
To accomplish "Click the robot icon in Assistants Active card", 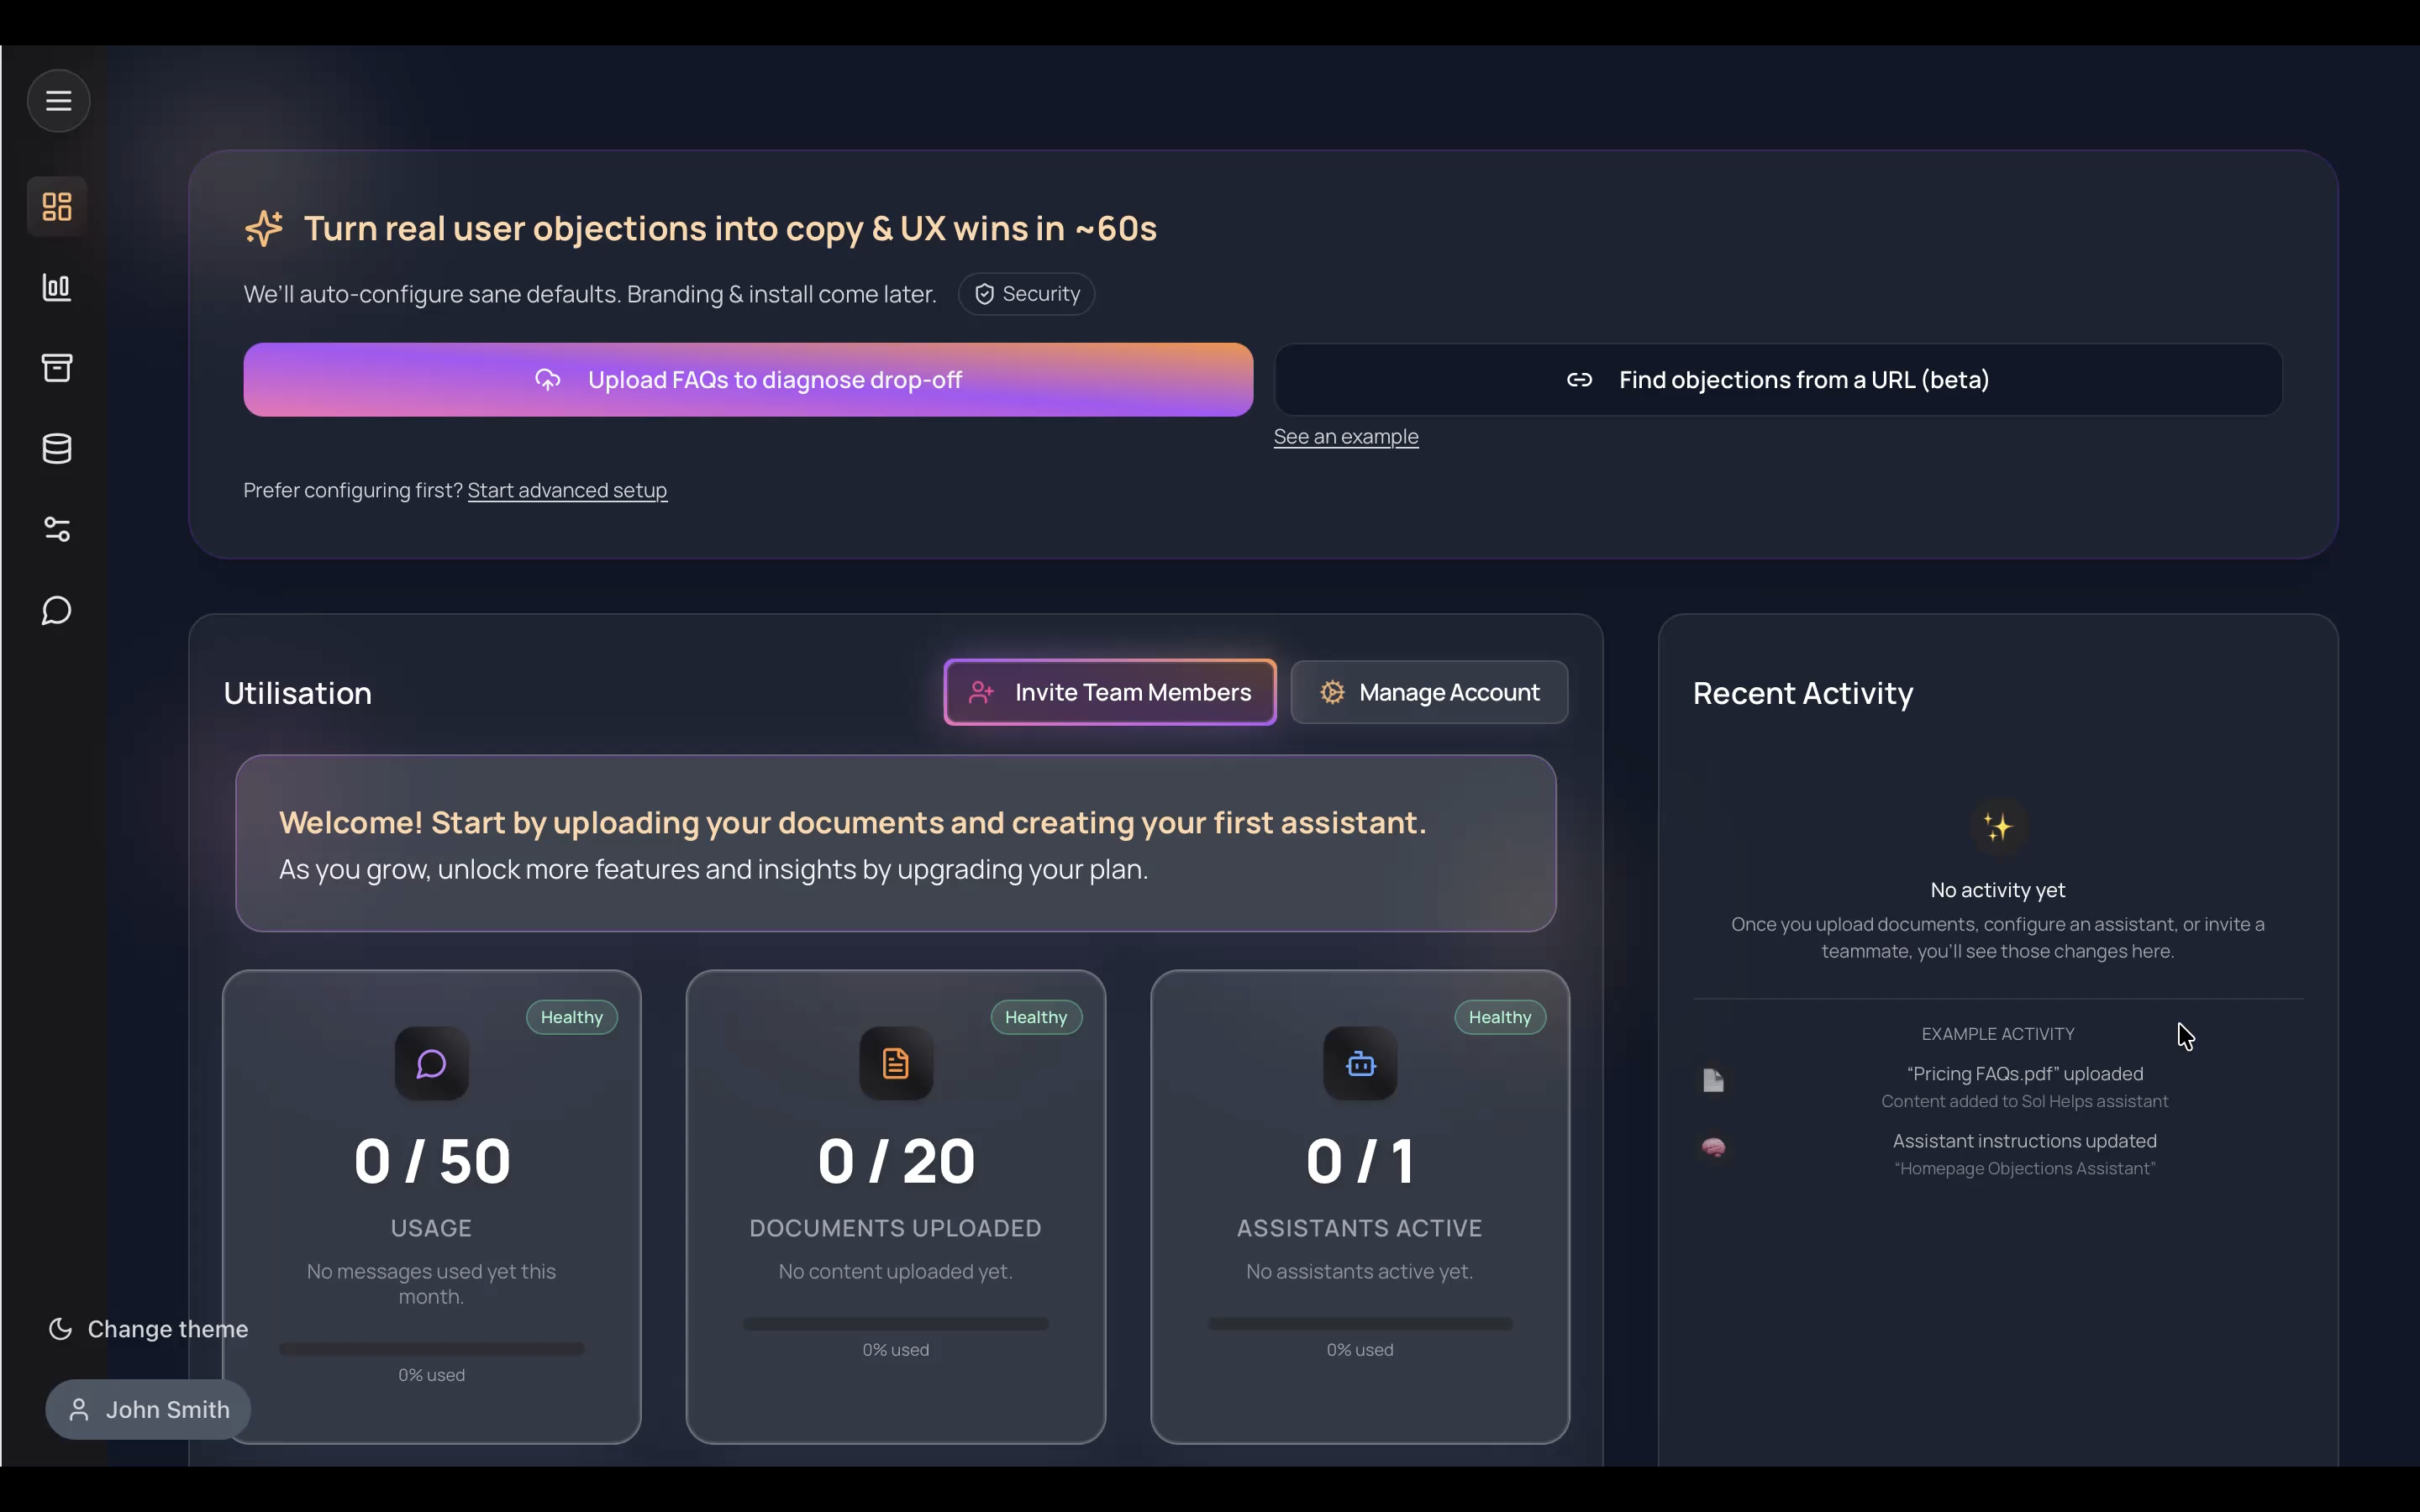I will (1360, 1064).
